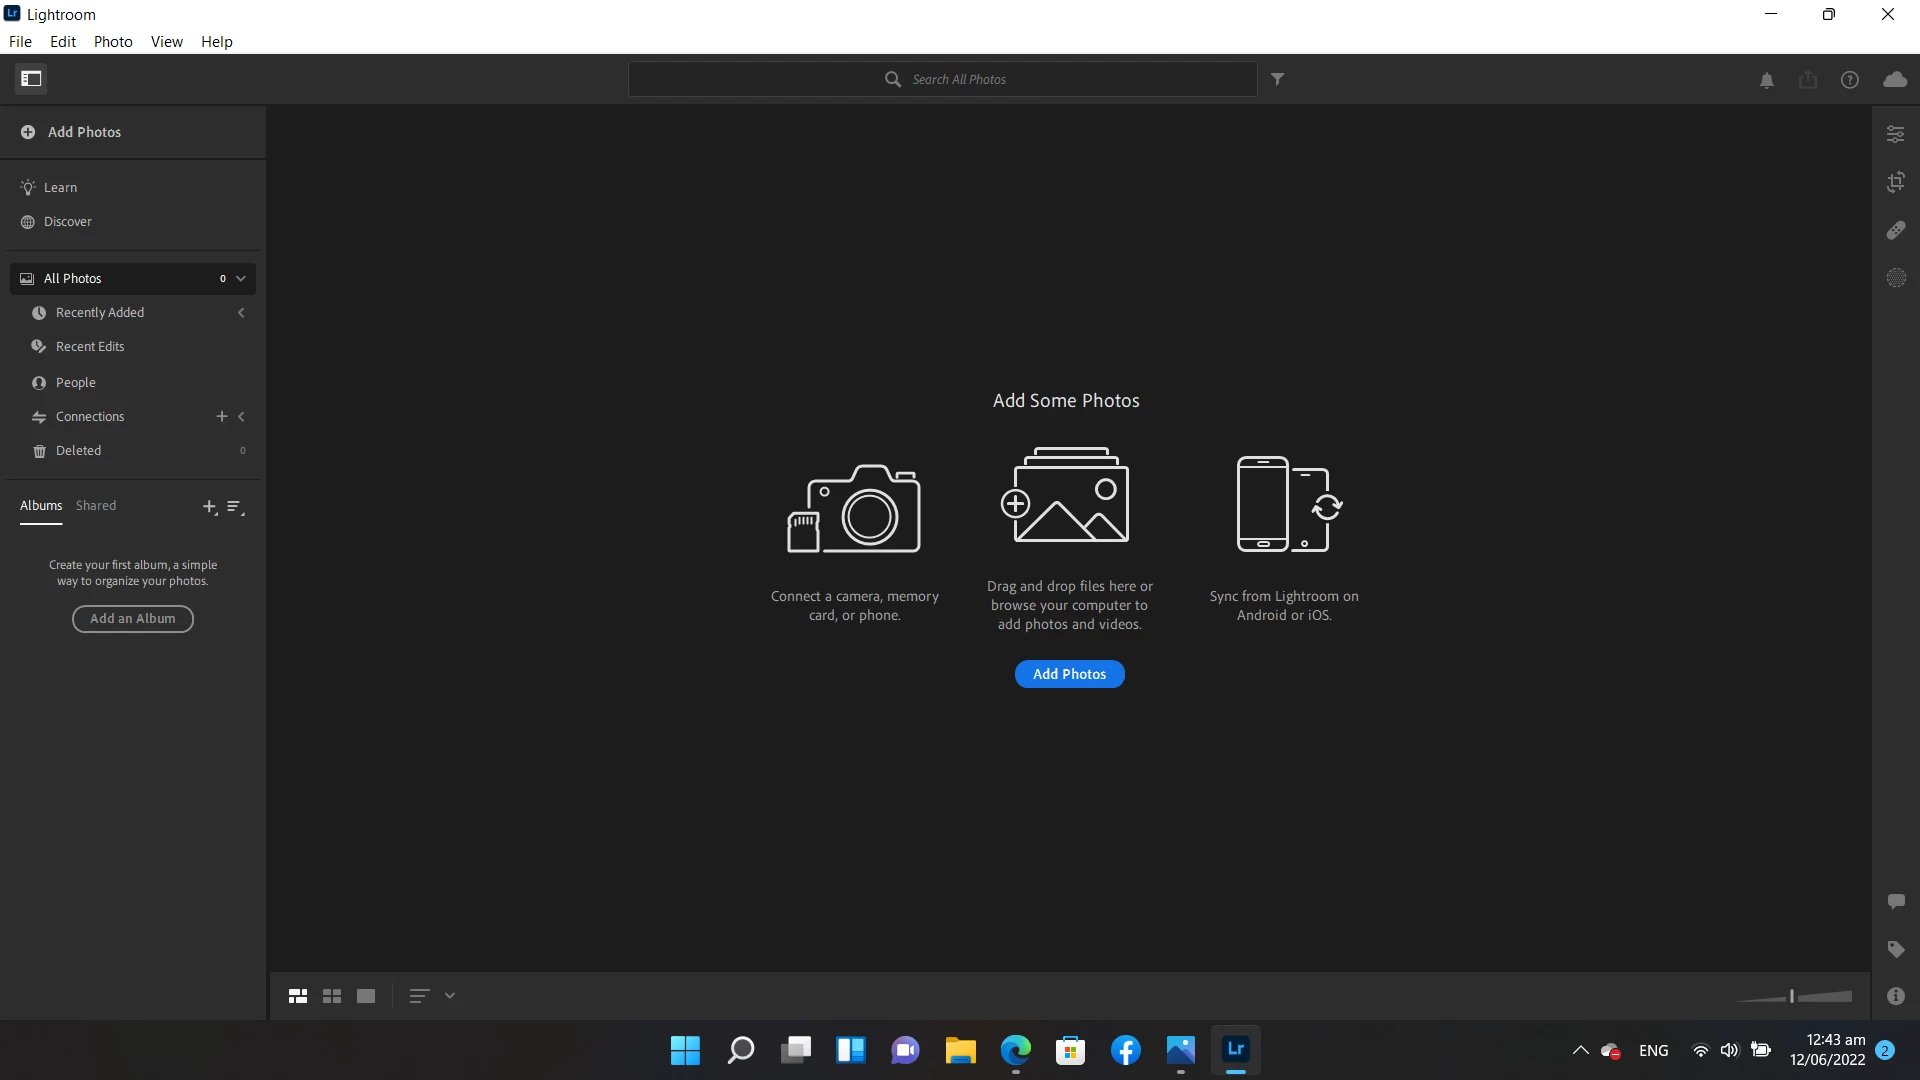Screen dimensions: 1920x1080
Task: Select the Crop and Rotate tool
Action: (x=1895, y=182)
